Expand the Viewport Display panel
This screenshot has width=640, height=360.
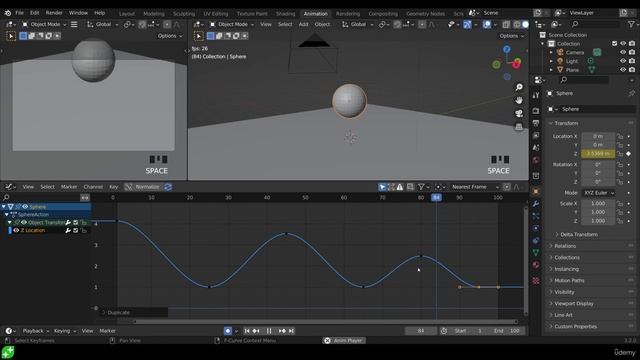click(x=574, y=303)
